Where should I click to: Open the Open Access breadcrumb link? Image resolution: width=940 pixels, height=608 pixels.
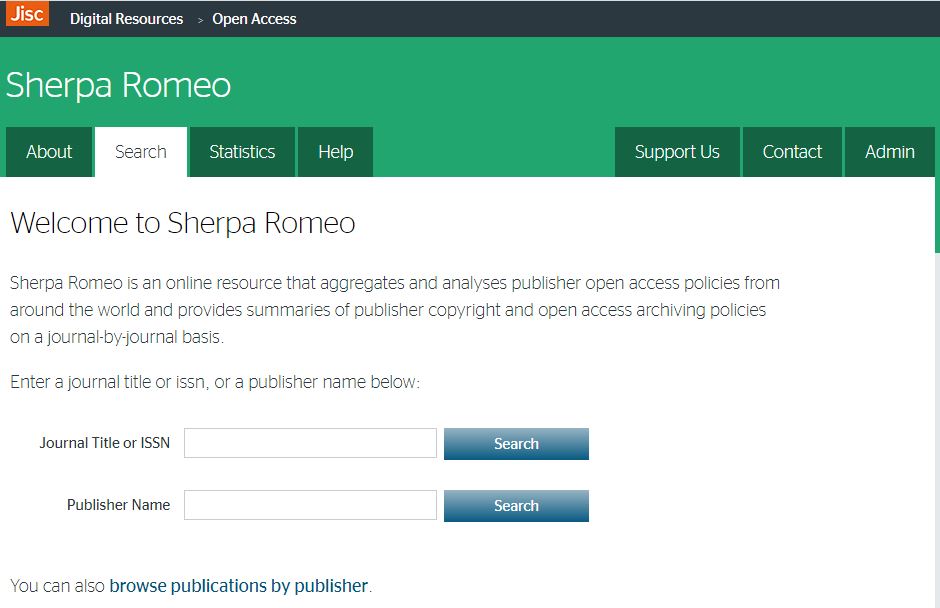(254, 19)
